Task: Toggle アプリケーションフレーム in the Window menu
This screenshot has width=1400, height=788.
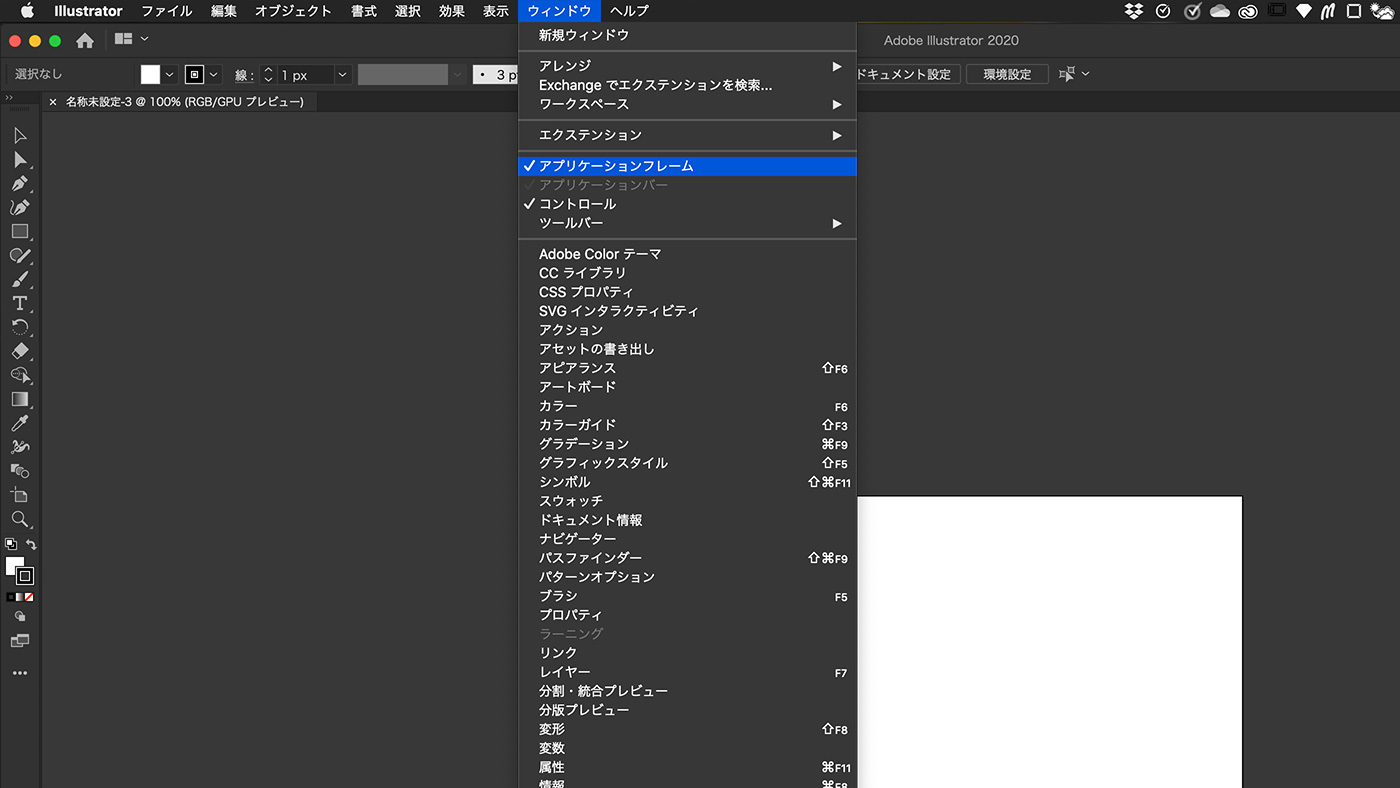Action: (614, 166)
